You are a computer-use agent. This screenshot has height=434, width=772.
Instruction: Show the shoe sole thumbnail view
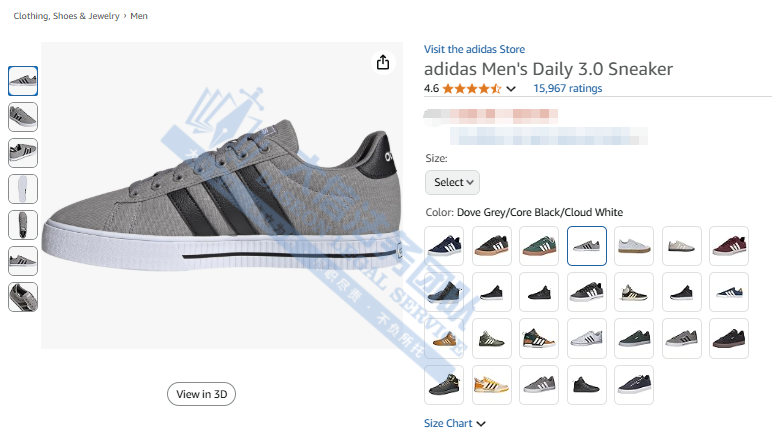pos(23,189)
